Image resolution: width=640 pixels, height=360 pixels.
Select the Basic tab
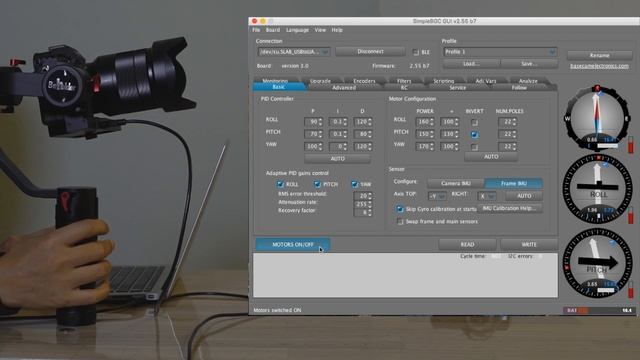click(279, 87)
